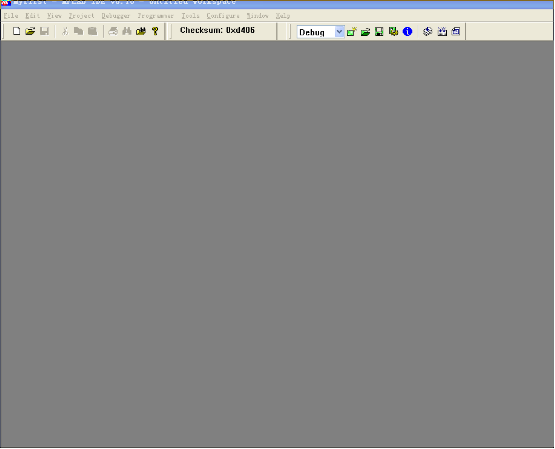Click the blue info circle icon
Viewport: 555px width, 449px height.
coord(407,32)
